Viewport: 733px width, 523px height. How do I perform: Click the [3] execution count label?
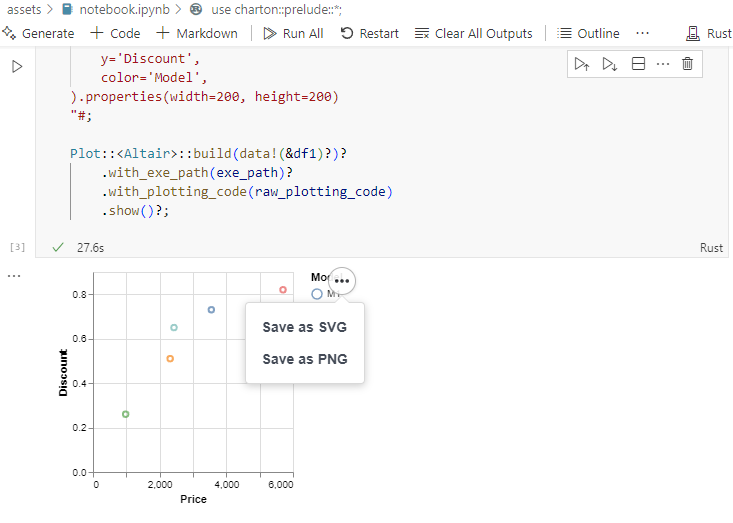[17, 247]
